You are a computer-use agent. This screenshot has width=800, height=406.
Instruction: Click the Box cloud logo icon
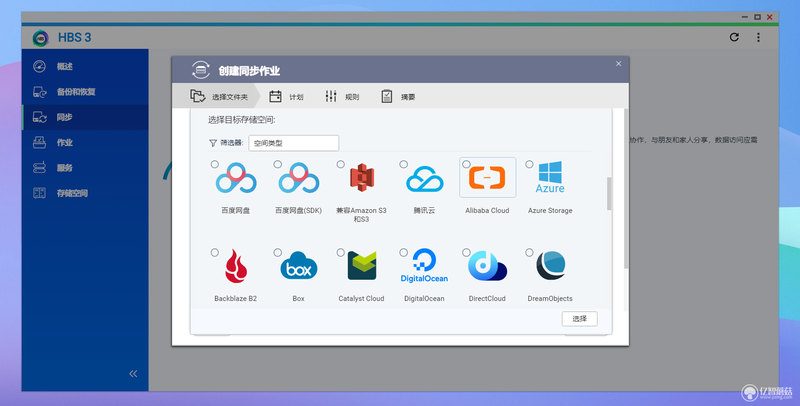pyautogui.click(x=298, y=266)
